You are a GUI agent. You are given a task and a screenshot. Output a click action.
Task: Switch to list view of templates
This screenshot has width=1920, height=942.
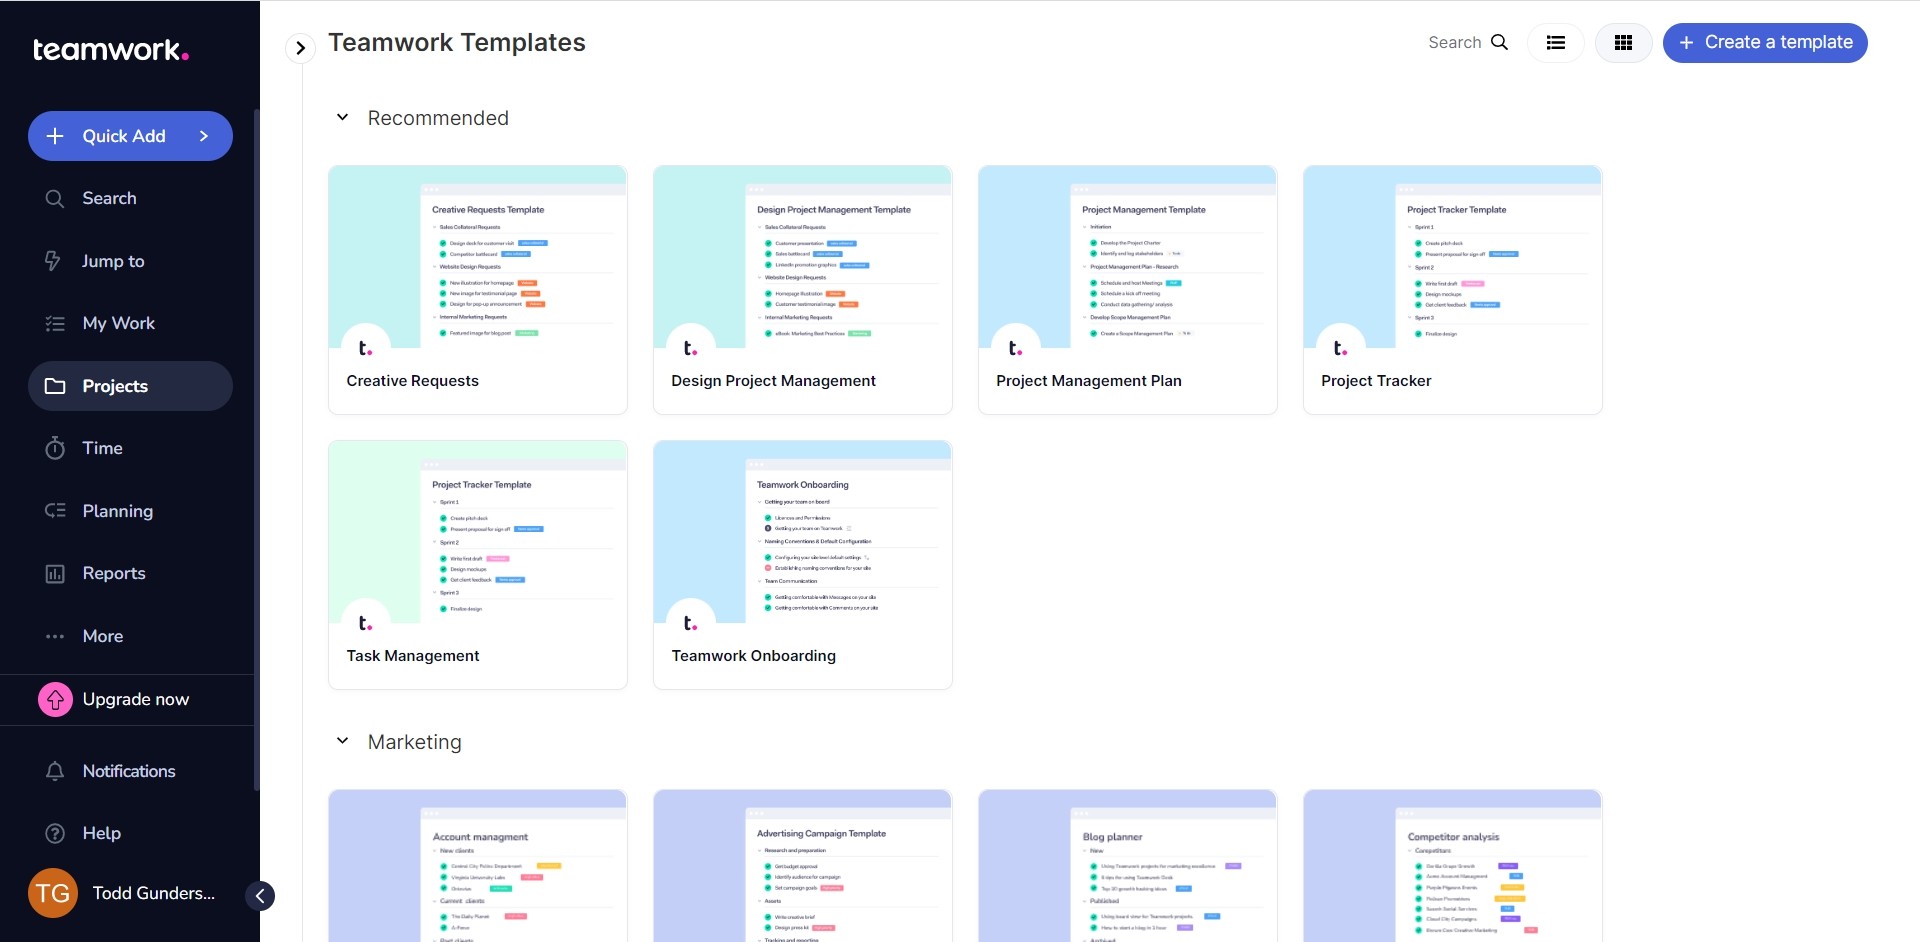tap(1555, 43)
